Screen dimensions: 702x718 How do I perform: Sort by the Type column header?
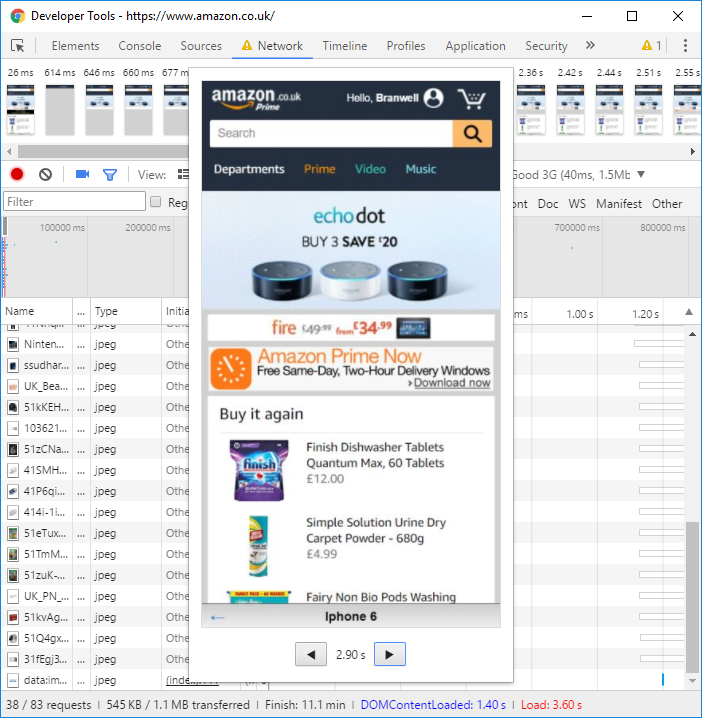click(126, 311)
